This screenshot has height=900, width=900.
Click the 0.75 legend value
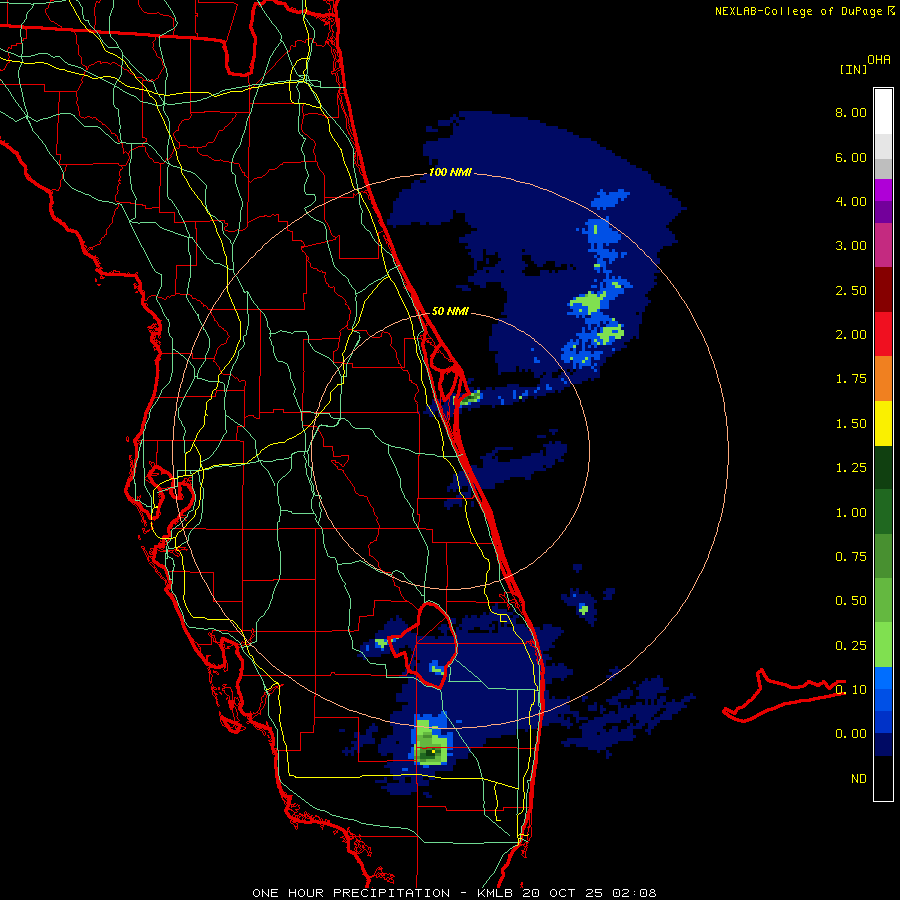[x=851, y=557]
